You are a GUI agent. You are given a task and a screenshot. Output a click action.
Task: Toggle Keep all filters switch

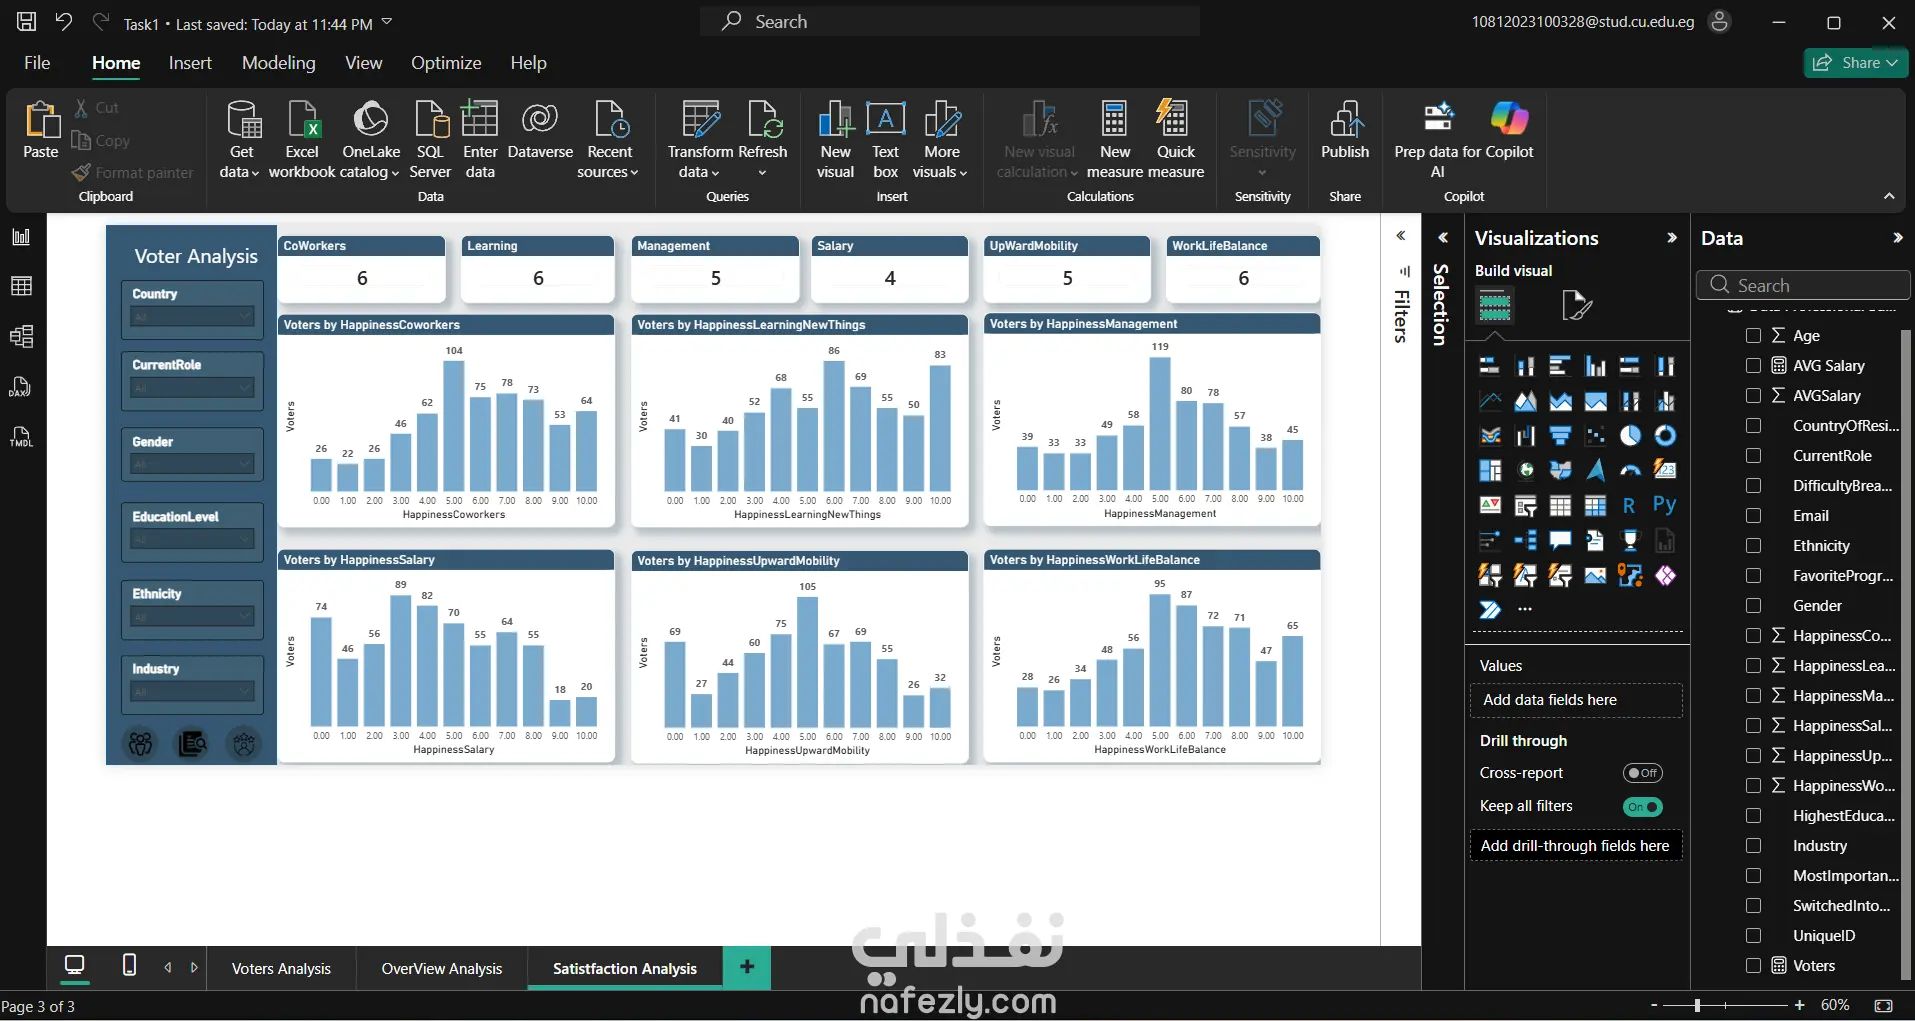tap(1642, 807)
